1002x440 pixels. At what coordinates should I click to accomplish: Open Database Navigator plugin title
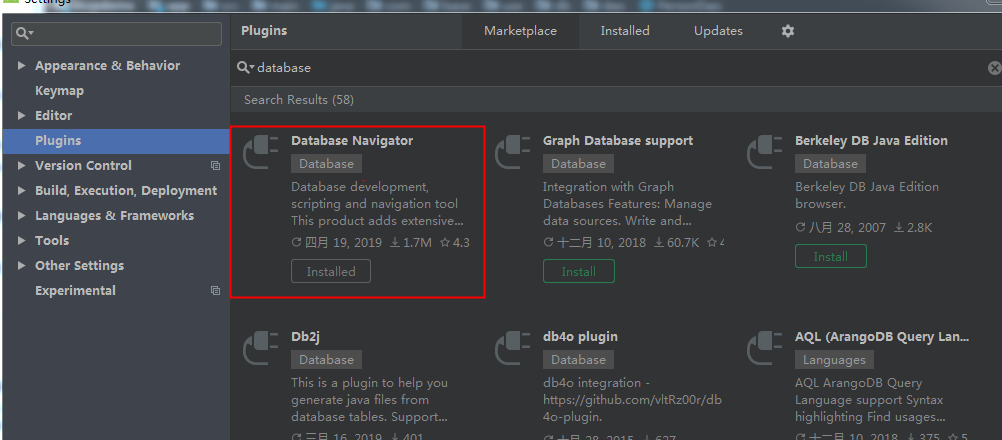pyautogui.click(x=352, y=140)
